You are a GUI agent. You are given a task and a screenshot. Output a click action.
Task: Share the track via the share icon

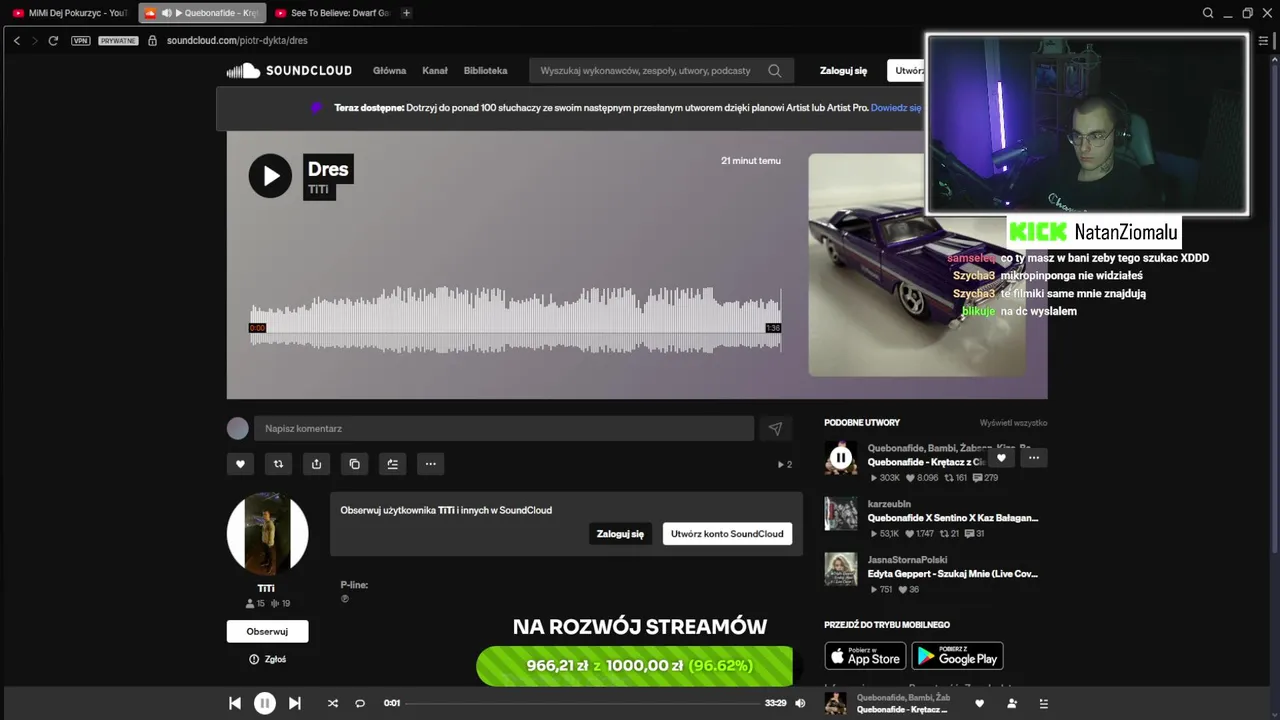click(316, 464)
